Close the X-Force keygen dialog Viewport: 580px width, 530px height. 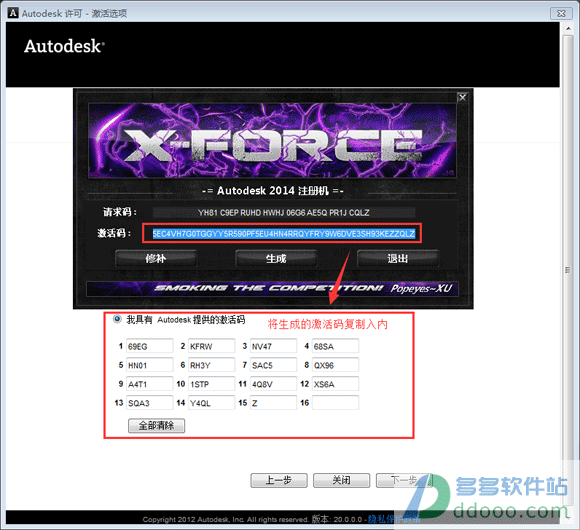click(462, 97)
